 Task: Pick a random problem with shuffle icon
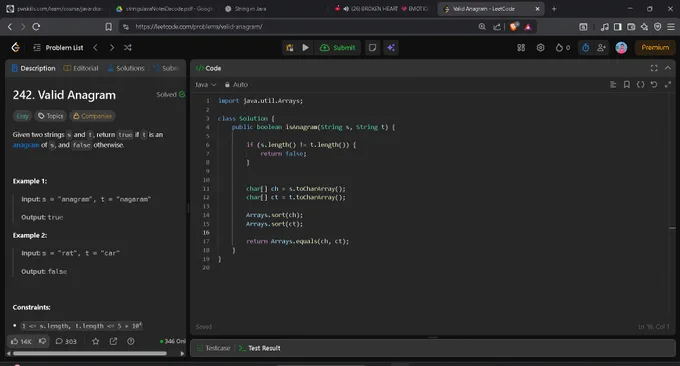[128, 48]
